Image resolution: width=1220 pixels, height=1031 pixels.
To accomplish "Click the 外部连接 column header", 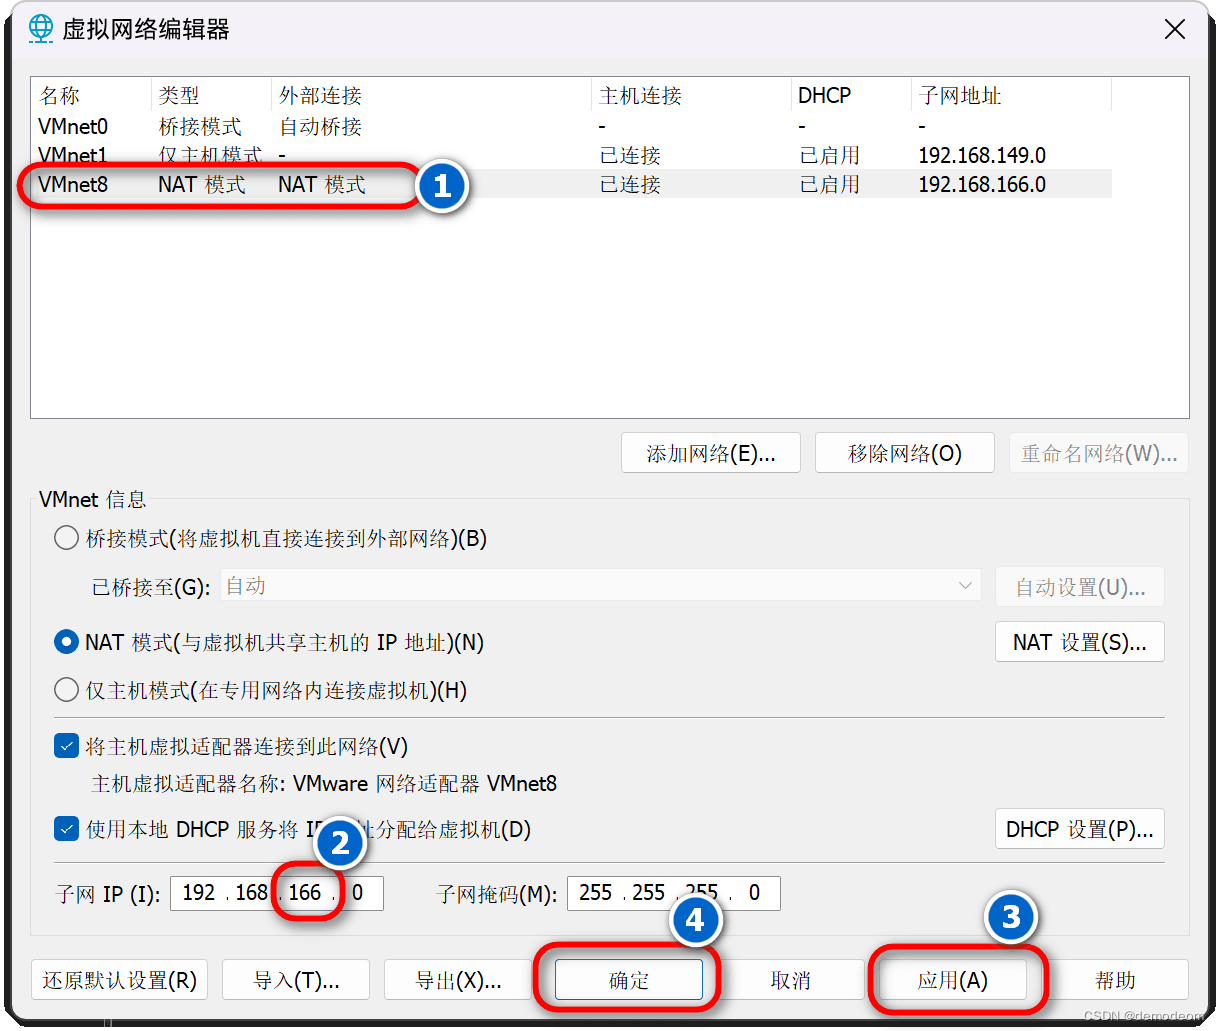I will 431,96.
